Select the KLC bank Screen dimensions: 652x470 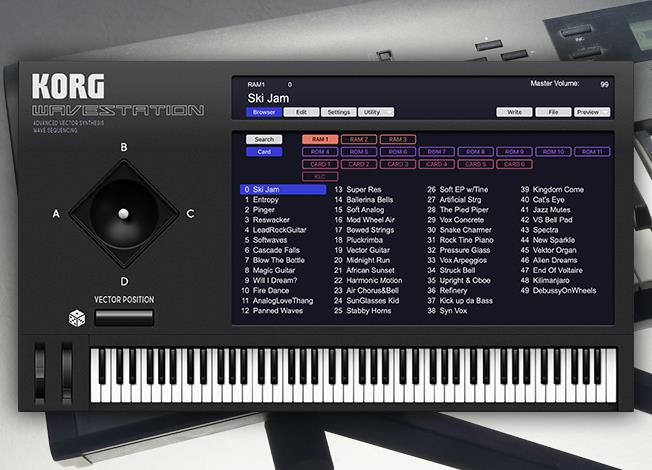pos(320,177)
